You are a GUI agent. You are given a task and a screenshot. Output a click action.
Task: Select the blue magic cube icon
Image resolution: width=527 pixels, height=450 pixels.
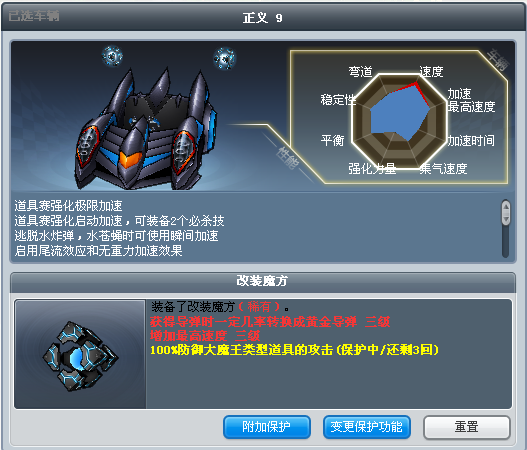[80, 356]
